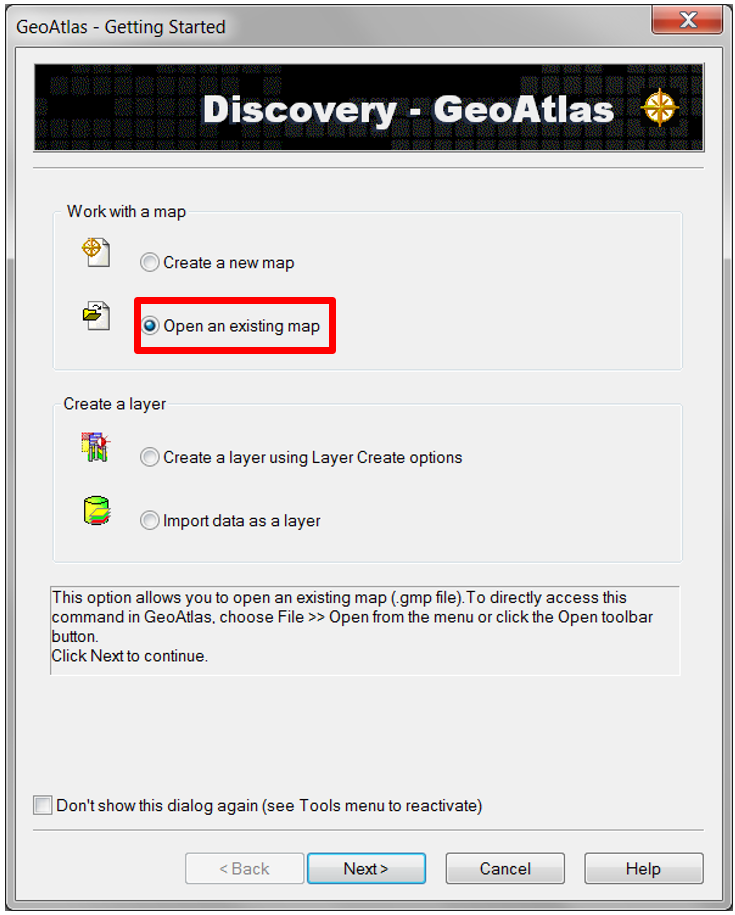Select the Create a new map radio button

click(x=150, y=263)
